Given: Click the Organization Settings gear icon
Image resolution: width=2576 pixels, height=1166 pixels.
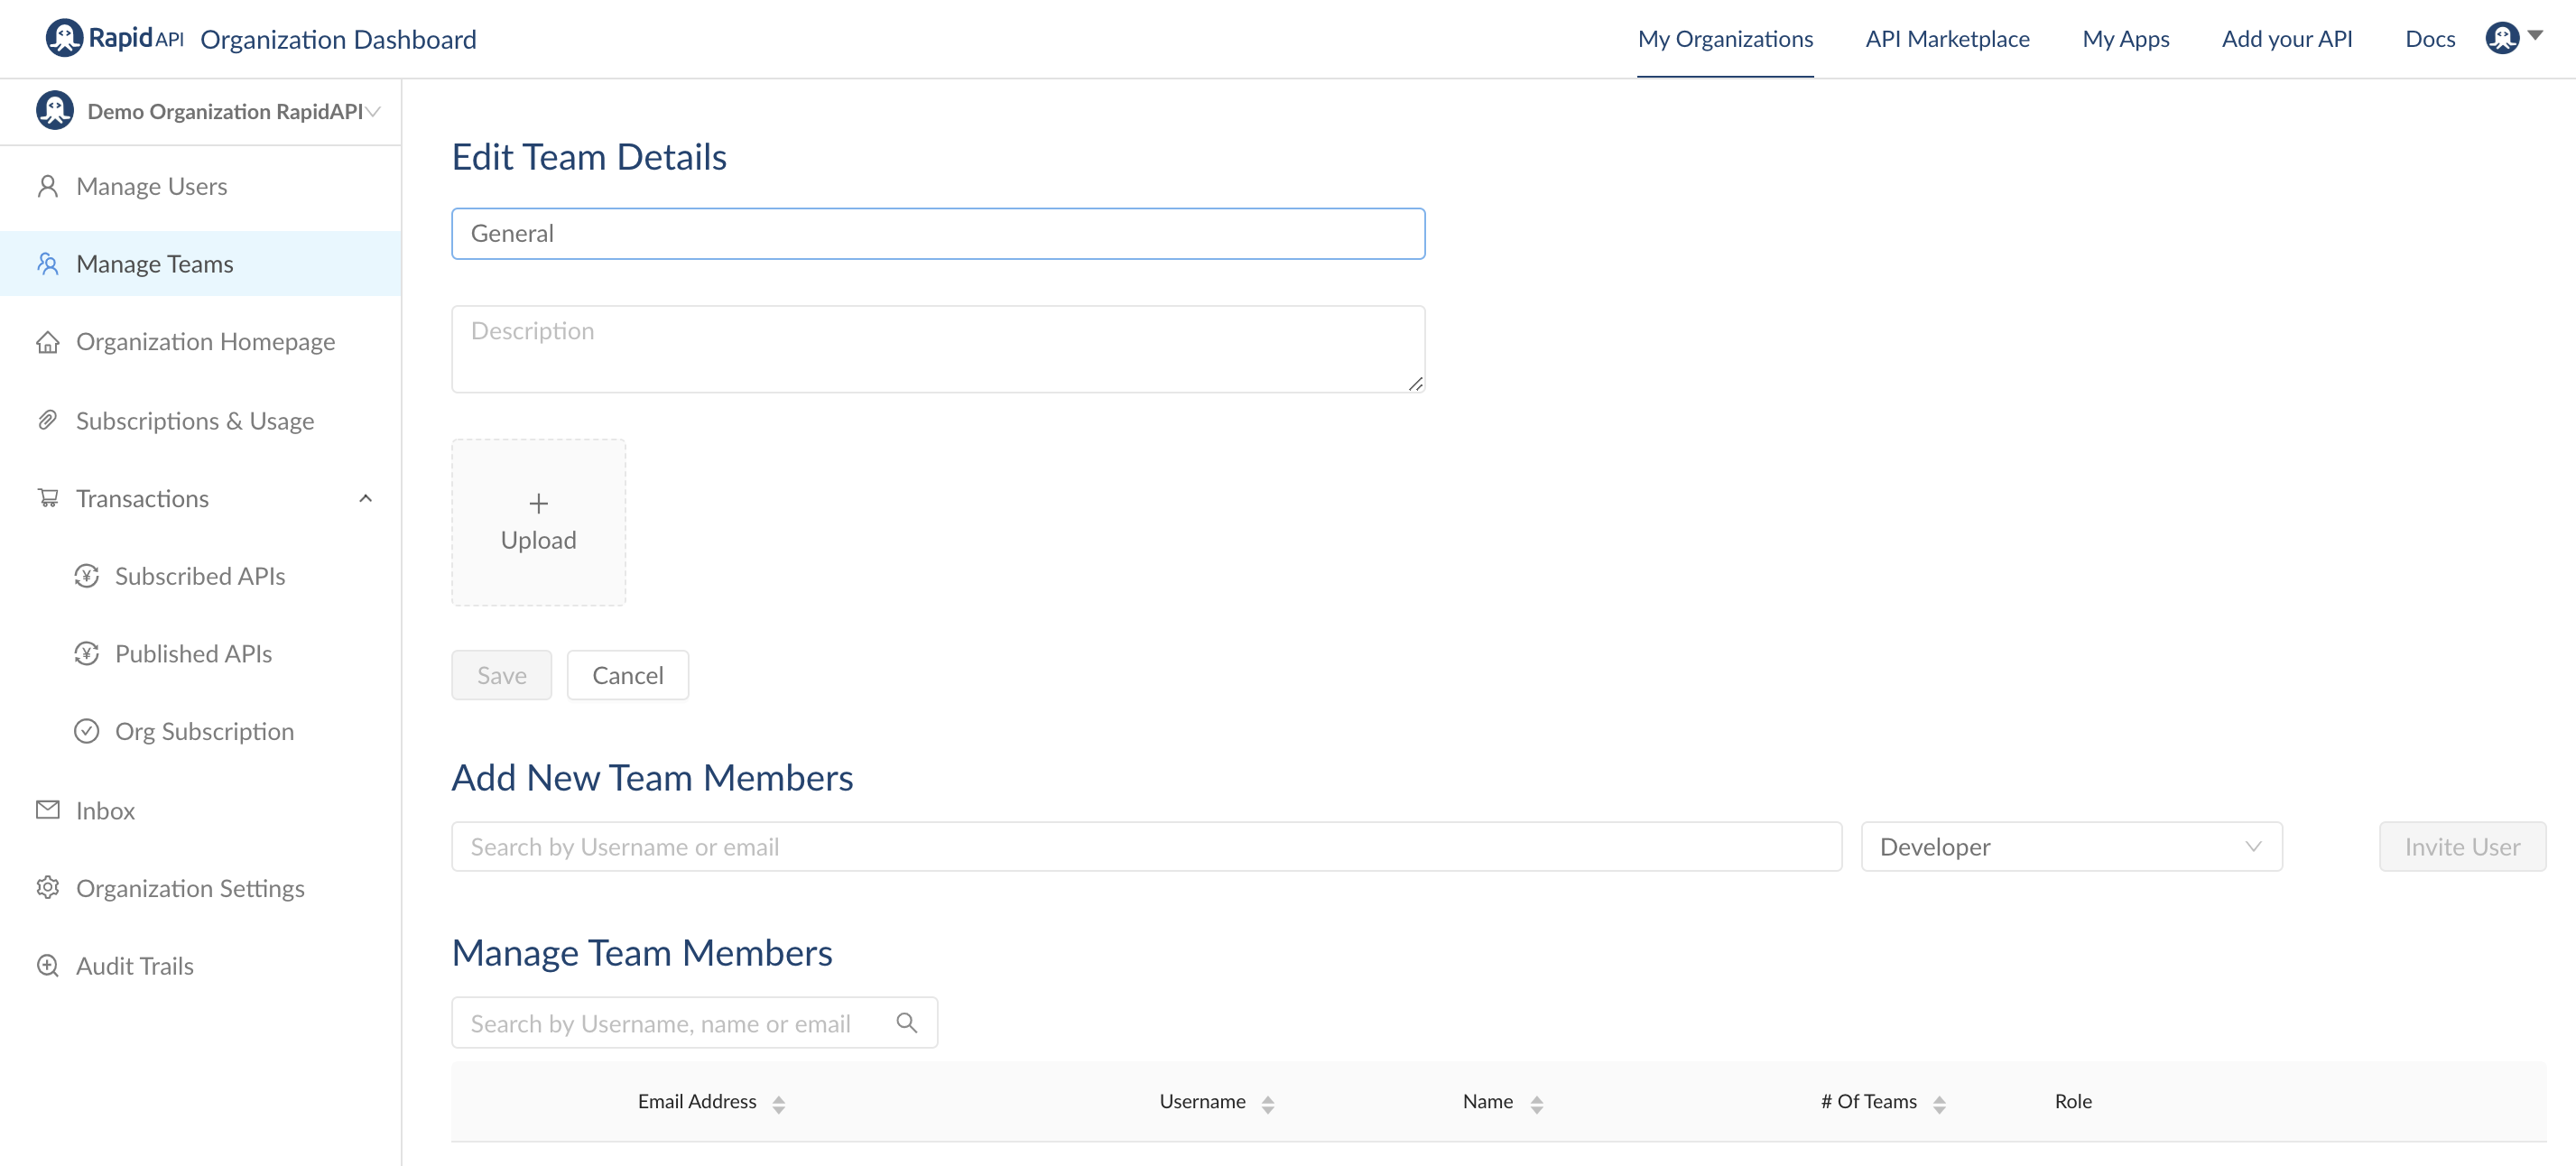Looking at the screenshot, I should pos(47,888).
